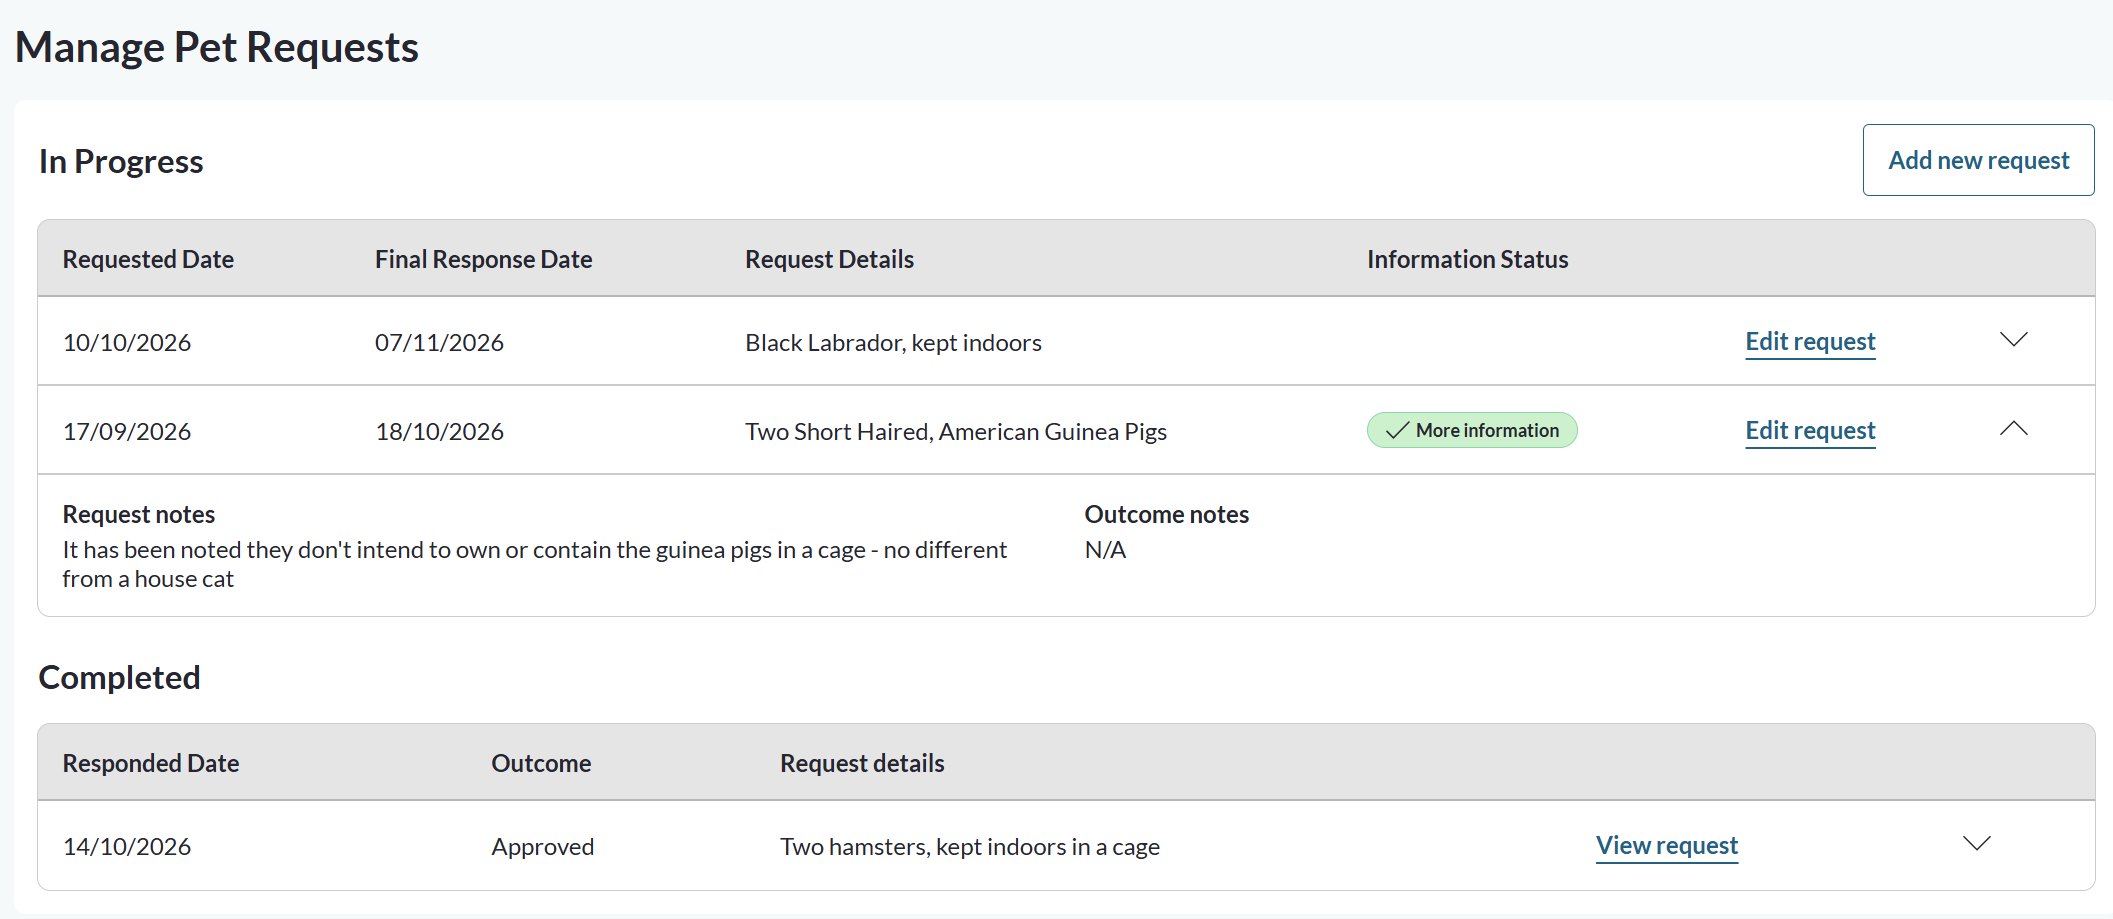Click the Black Labrador, kept indoors text

tap(893, 343)
